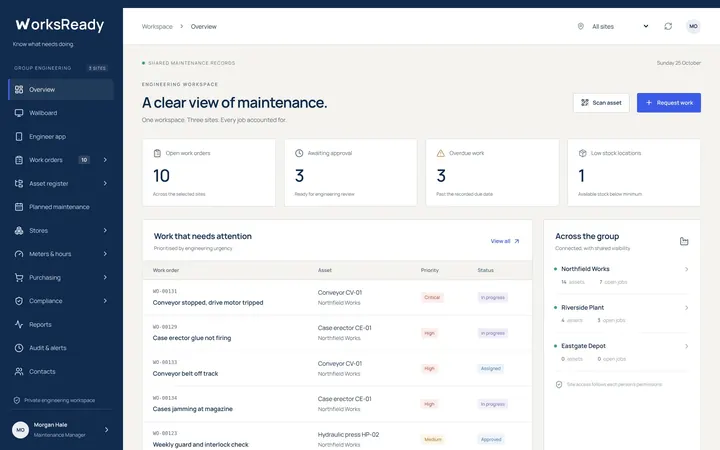Click the Overview dashboard icon
This screenshot has width=720, height=450.
click(x=19, y=90)
